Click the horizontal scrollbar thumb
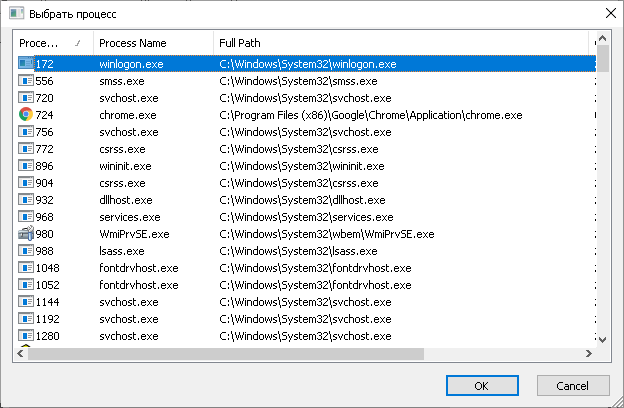This screenshot has width=624, height=408. coord(226,353)
